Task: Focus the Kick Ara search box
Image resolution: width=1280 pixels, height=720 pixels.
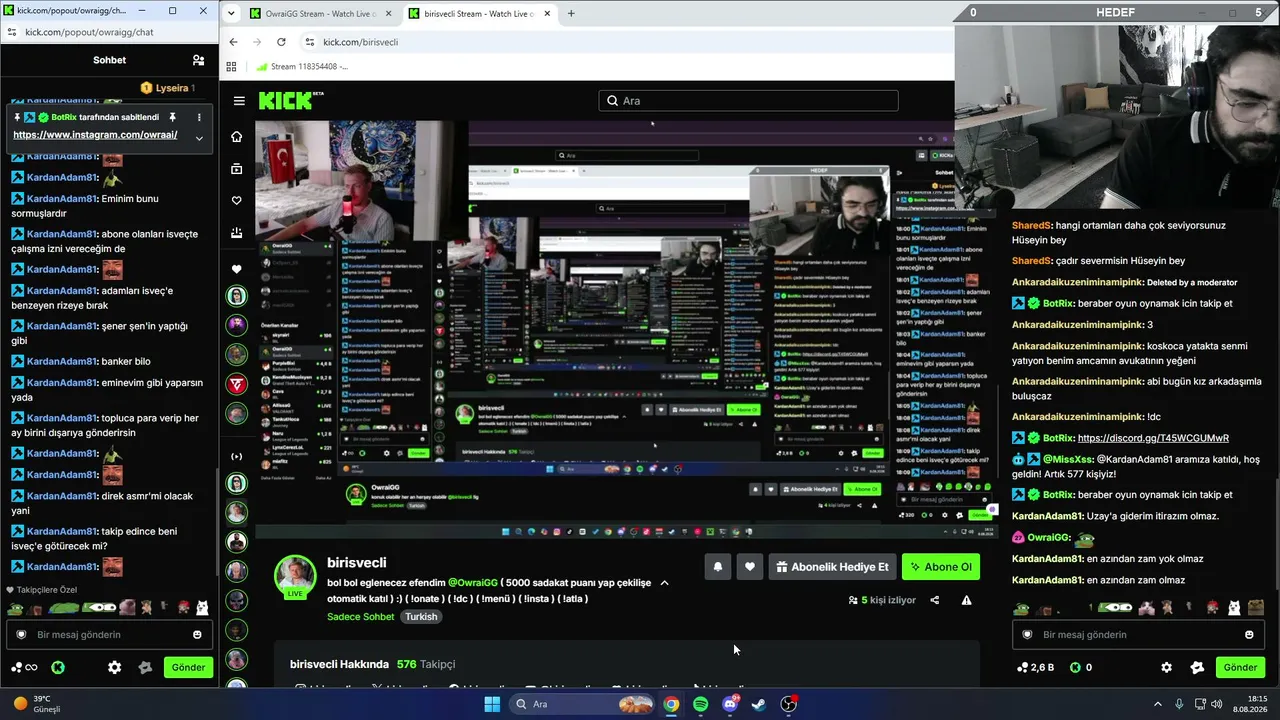Action: (748, 101)
